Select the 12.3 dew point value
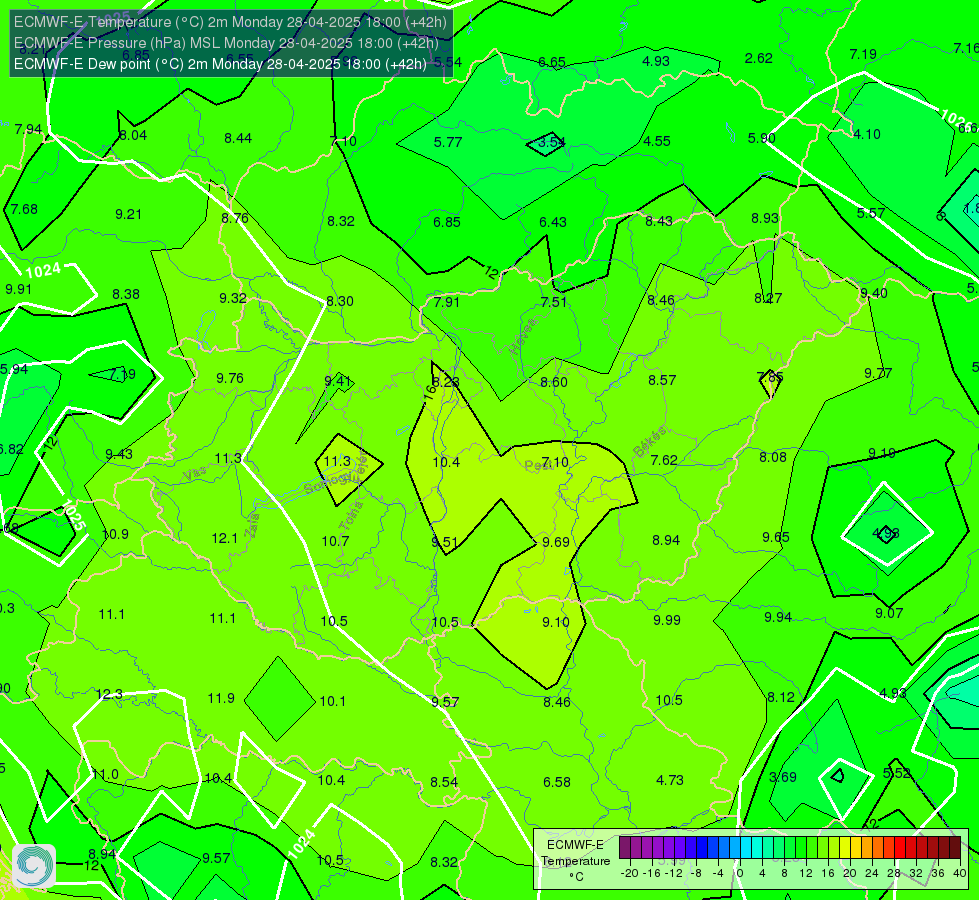The image size is (979, 900). point(109,695)
